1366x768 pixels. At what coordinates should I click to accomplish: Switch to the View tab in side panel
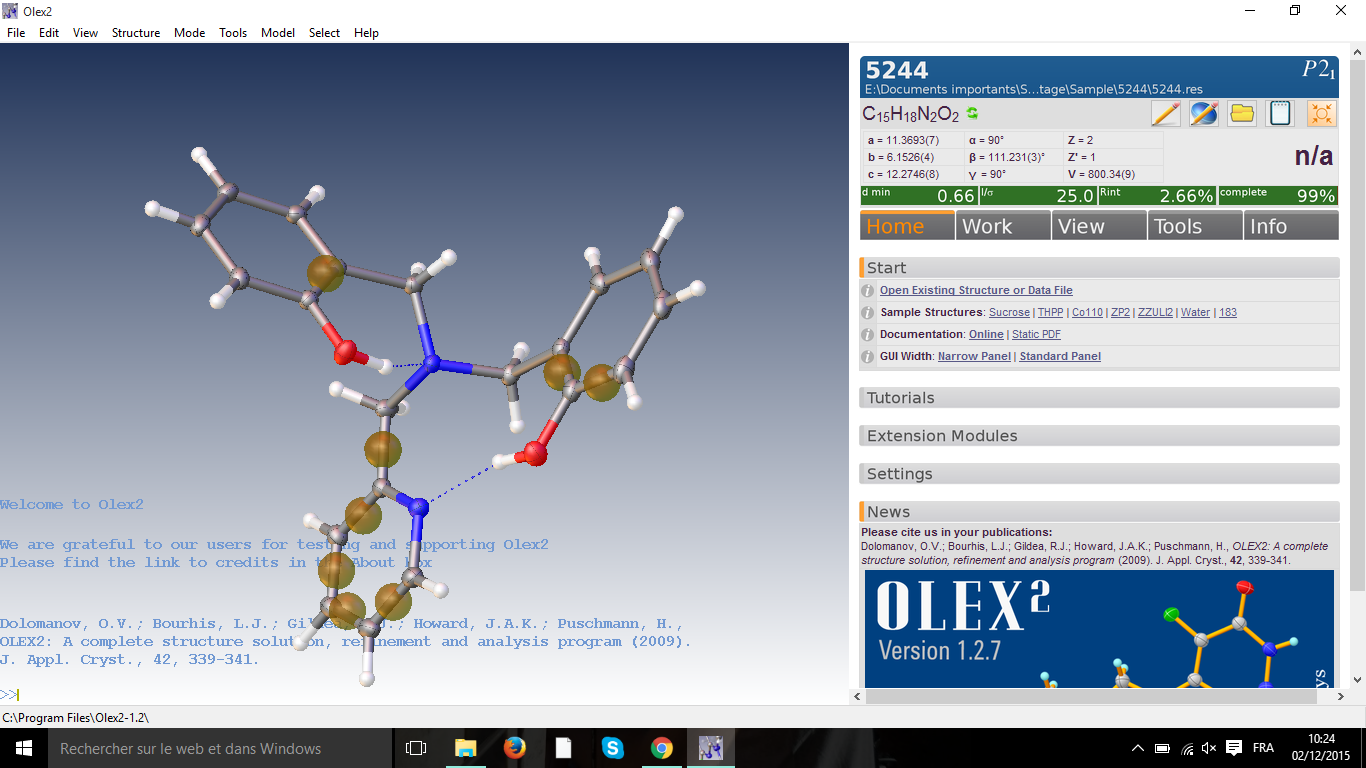point(1099,226)
